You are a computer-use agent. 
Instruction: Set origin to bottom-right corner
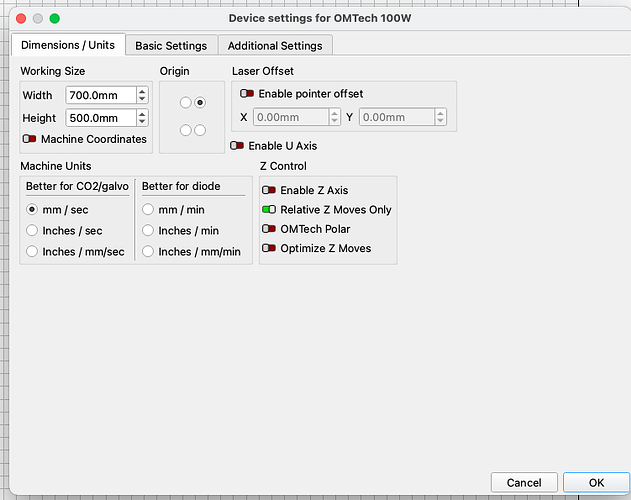point(200,130)
